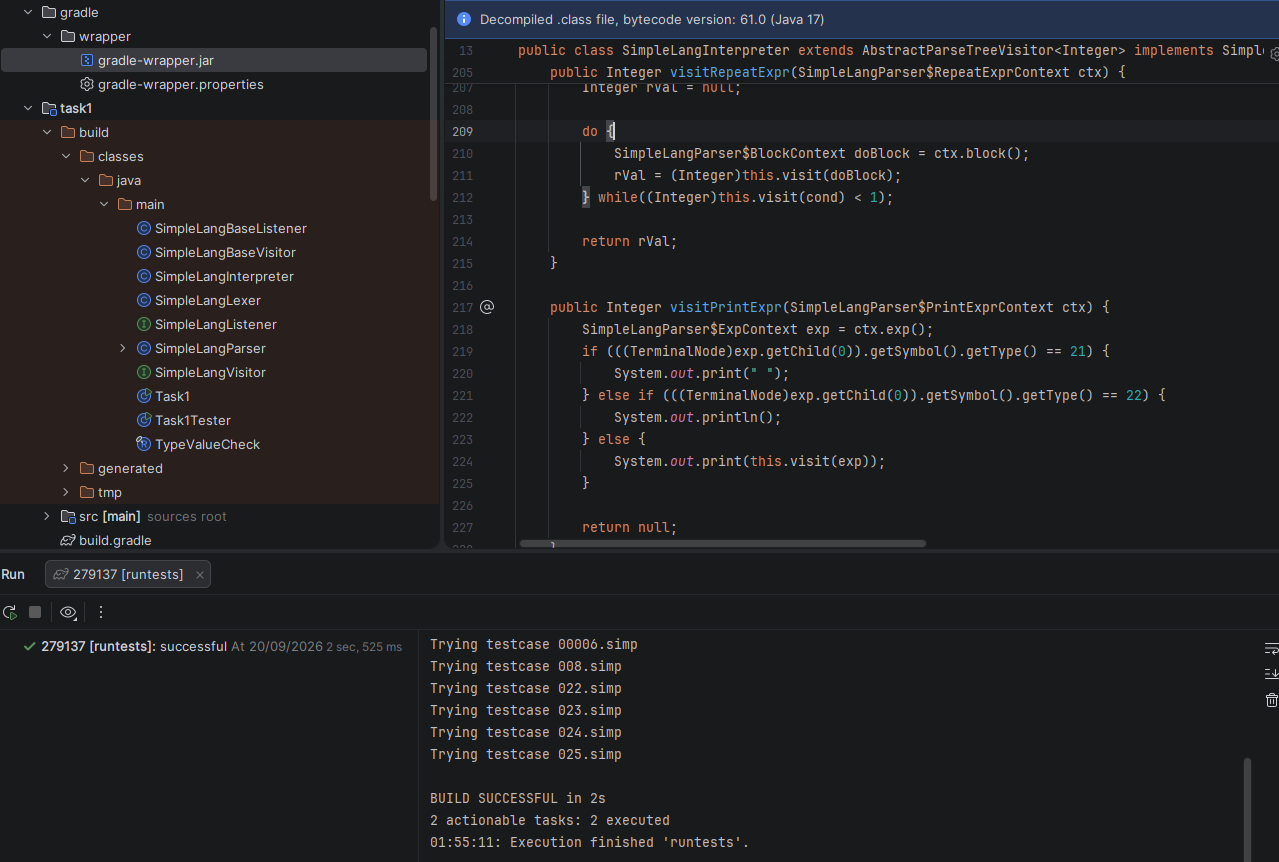Image resolution: width=1279 pixels, height=862 pixels.
Task: Click console line 'Trying testcase 00006.simp'
Action: click(533, 644)
